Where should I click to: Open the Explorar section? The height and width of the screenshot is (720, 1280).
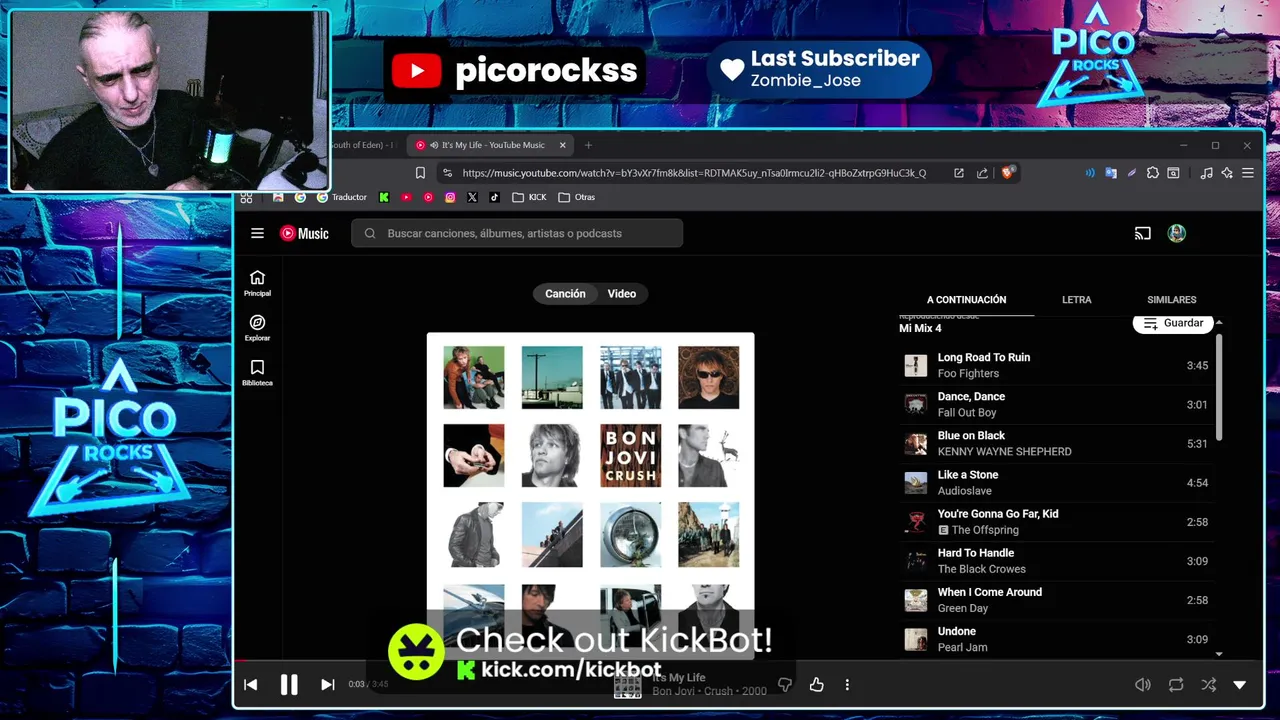pyautogui.click(x=257, y=328)
